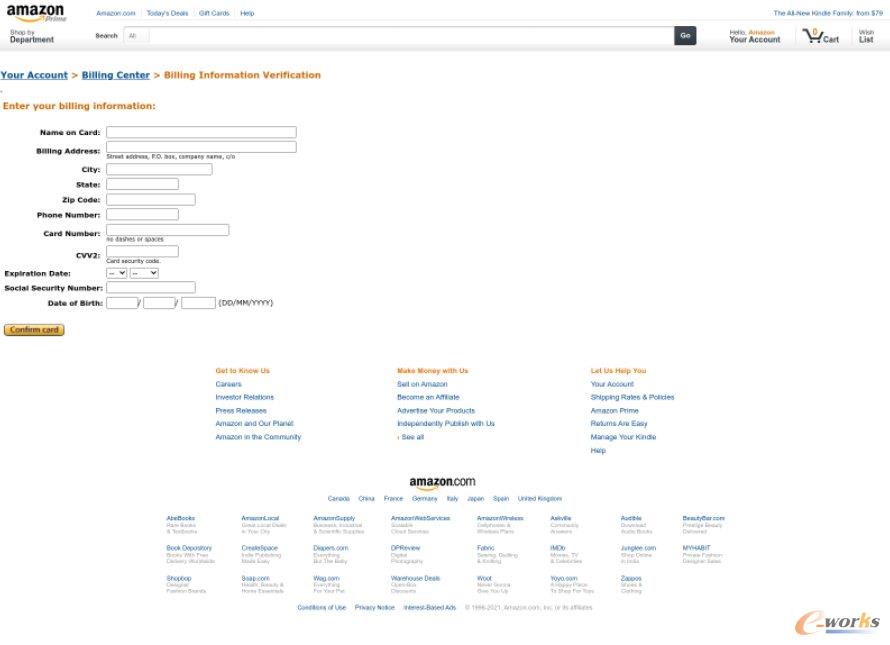Open Amazon and Our Planet link
Screen dimensions: 890x645
[x=254, y=424]
